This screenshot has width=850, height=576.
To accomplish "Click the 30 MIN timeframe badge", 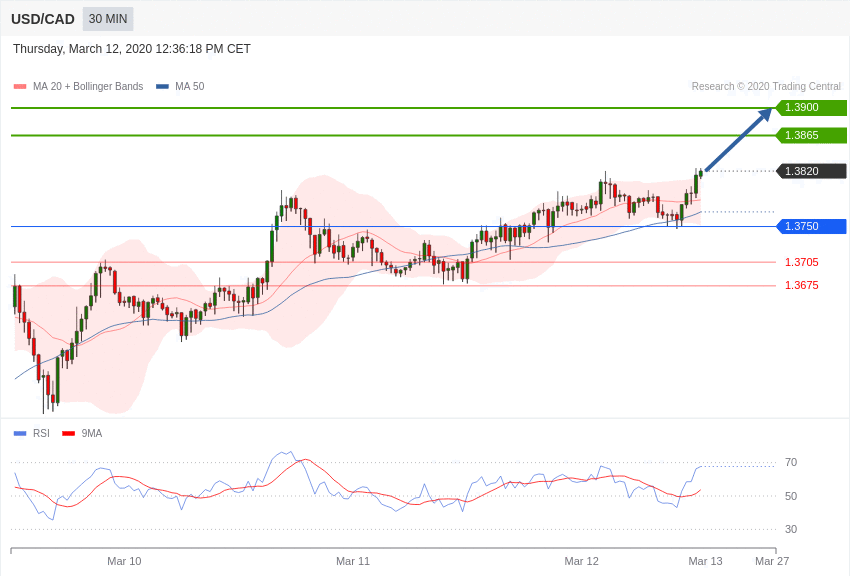I will coord(108,19).
